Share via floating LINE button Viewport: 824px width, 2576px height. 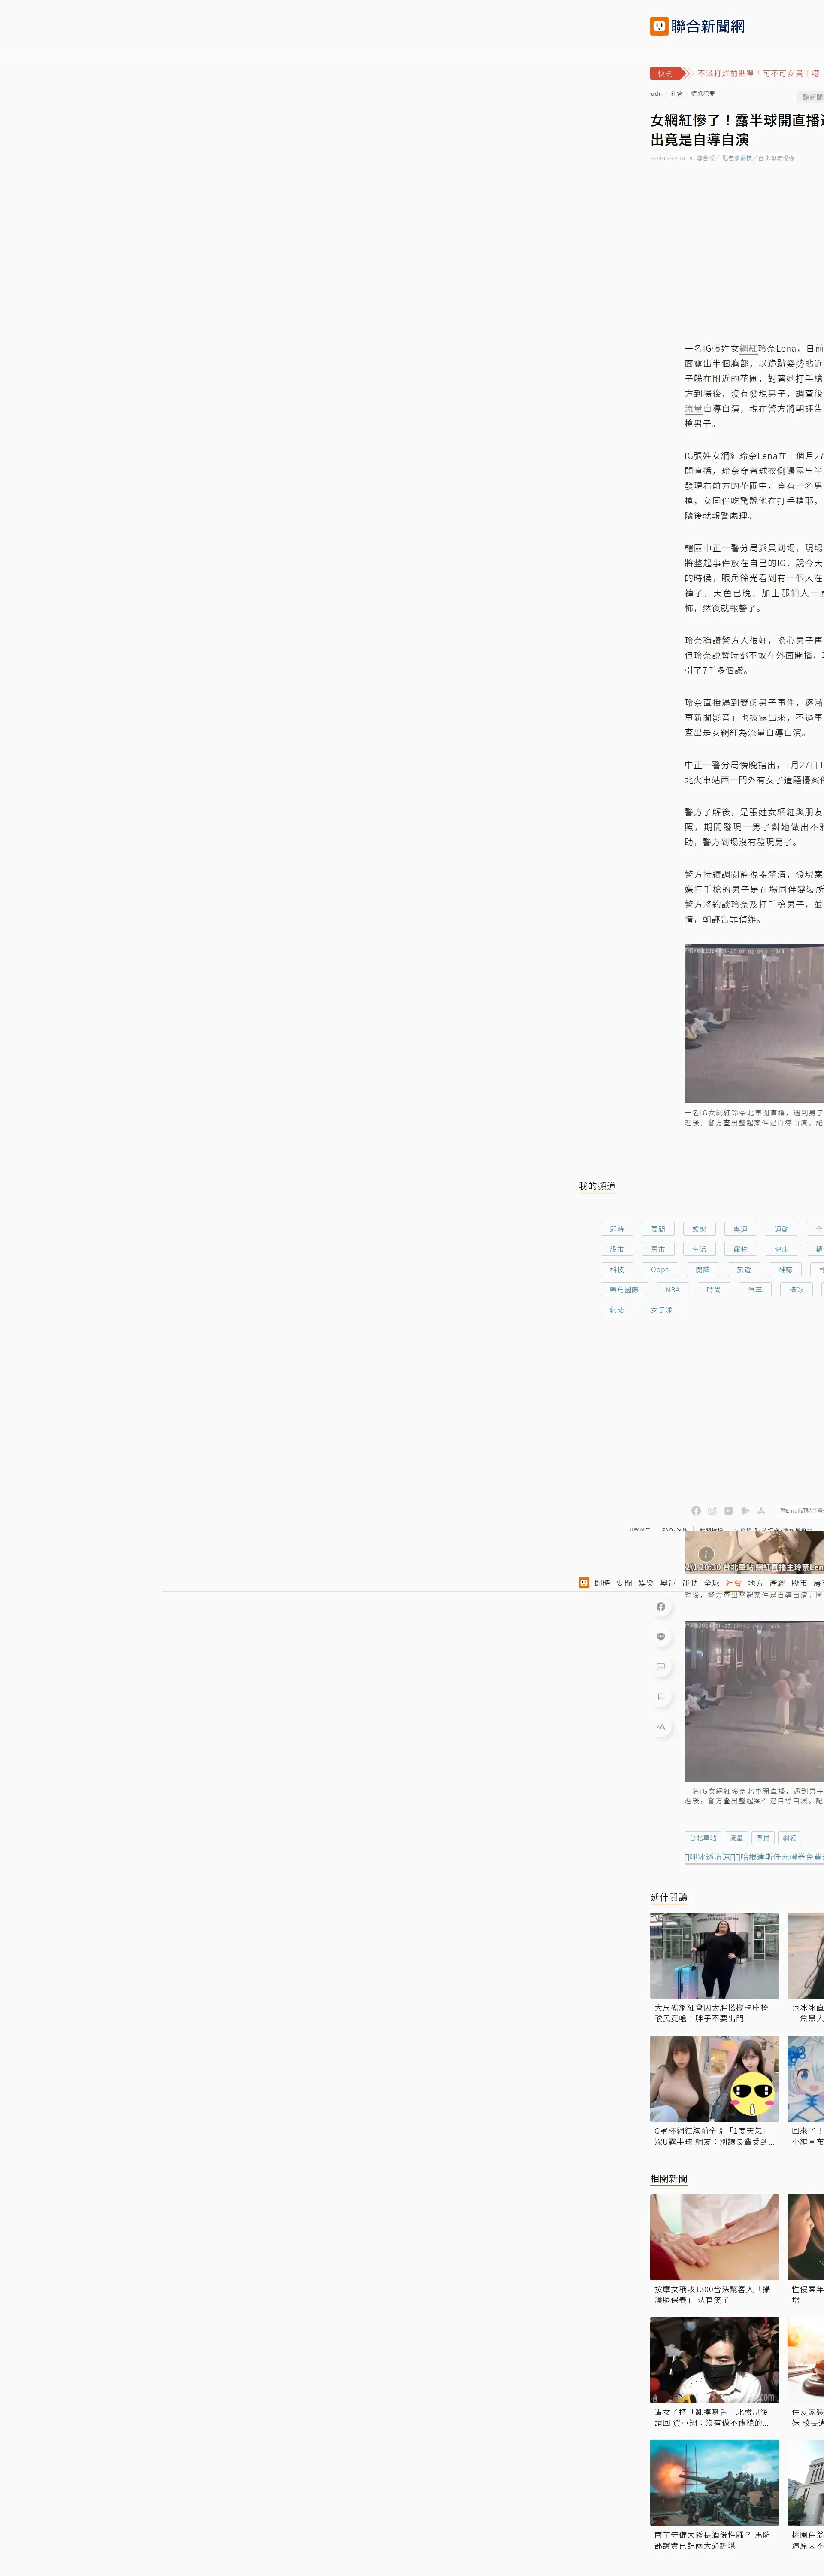pyautogui.click(x=660, y=1637)
